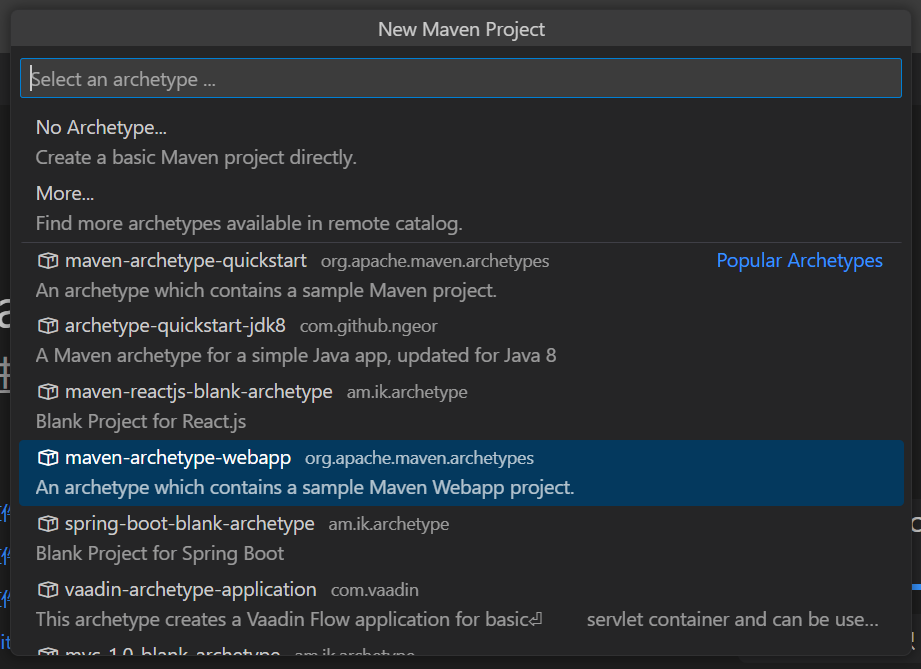The height and width of the screenshot is (669, 921).
Task: Click the spring-boot-blank-archetype package icon
Action: pyautogui.click(x=47, y=524)
